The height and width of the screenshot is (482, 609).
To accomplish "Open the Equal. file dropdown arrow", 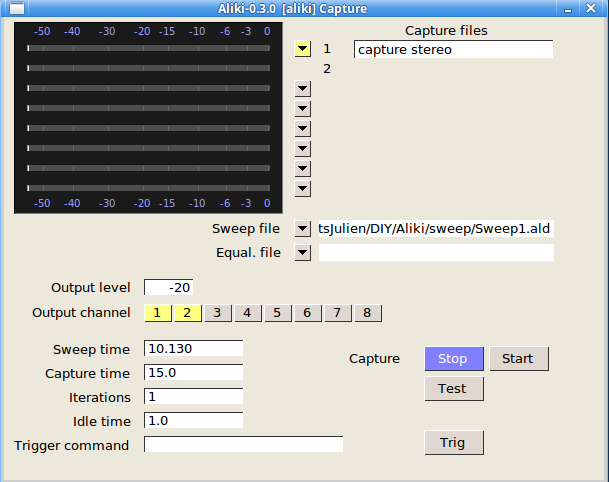I will pyautogui.click(x=303, y=253).
